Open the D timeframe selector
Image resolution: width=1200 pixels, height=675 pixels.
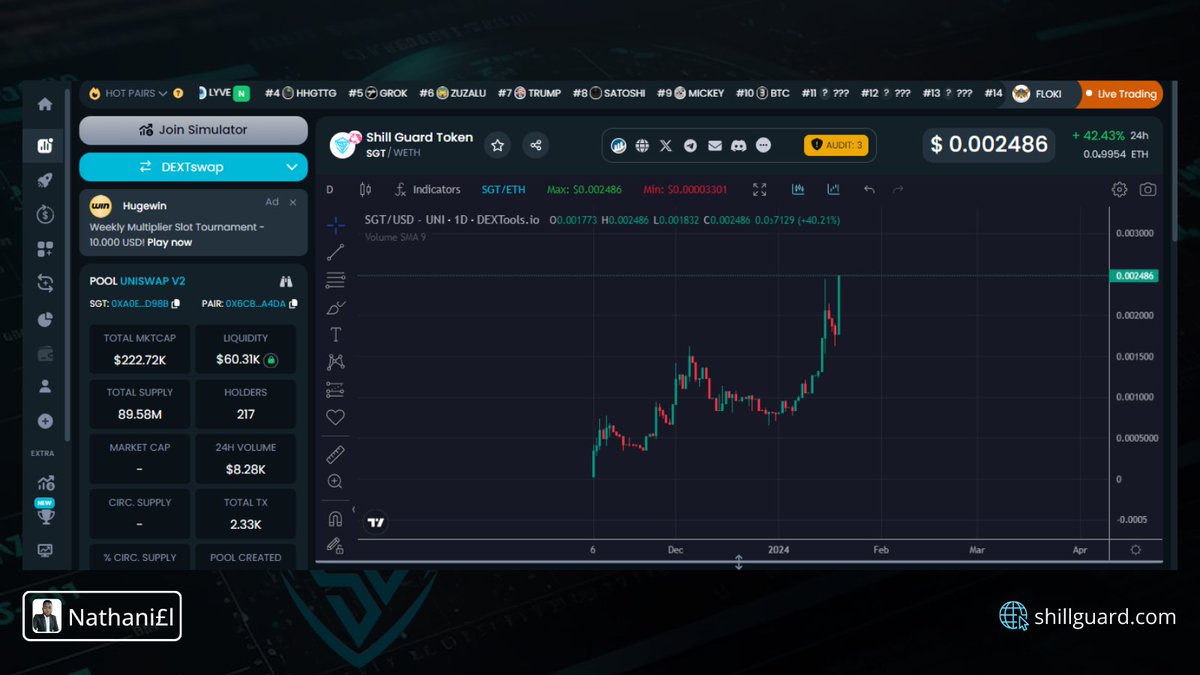click(x=330, y=189)
